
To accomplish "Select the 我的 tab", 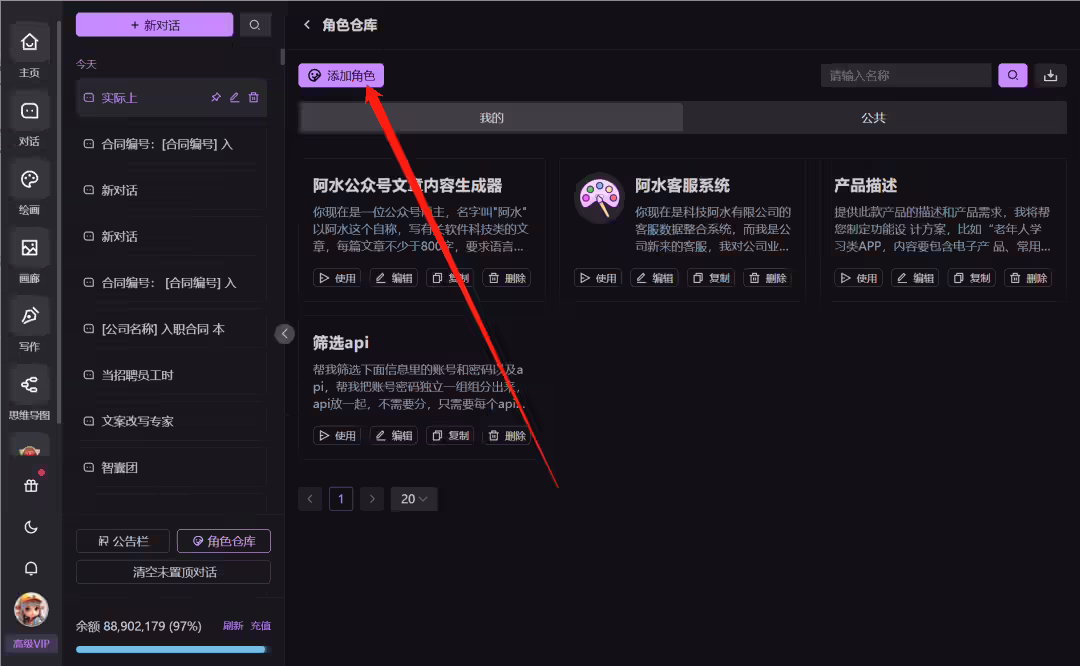I will click(x=492, y=118).
